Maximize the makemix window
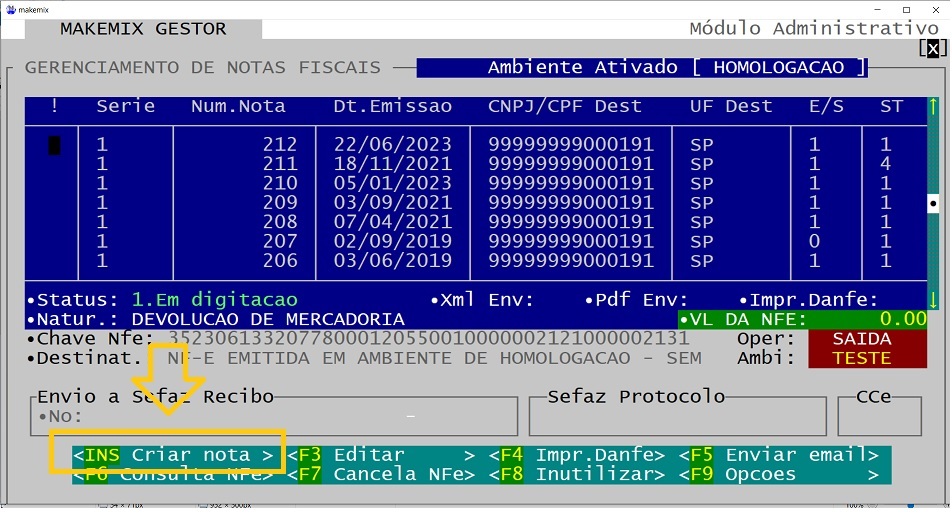This screenshot has height=516, width=952. click(x=906, y=10)
